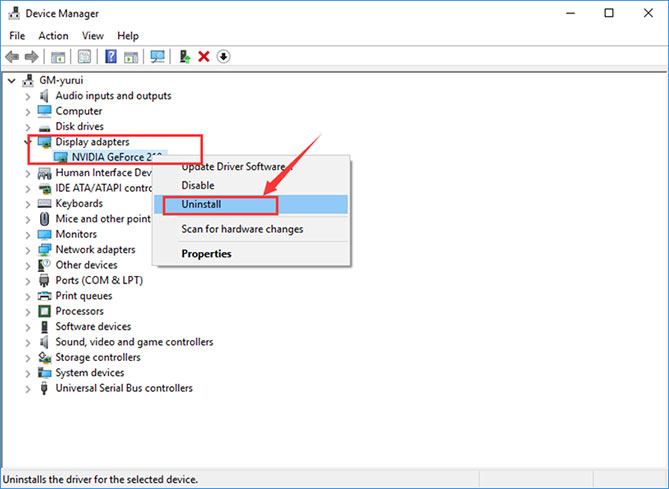This screenshot has height=489, width=669.
Task: Click the Properties sheet toolbar icon
Action: [85, 57]
